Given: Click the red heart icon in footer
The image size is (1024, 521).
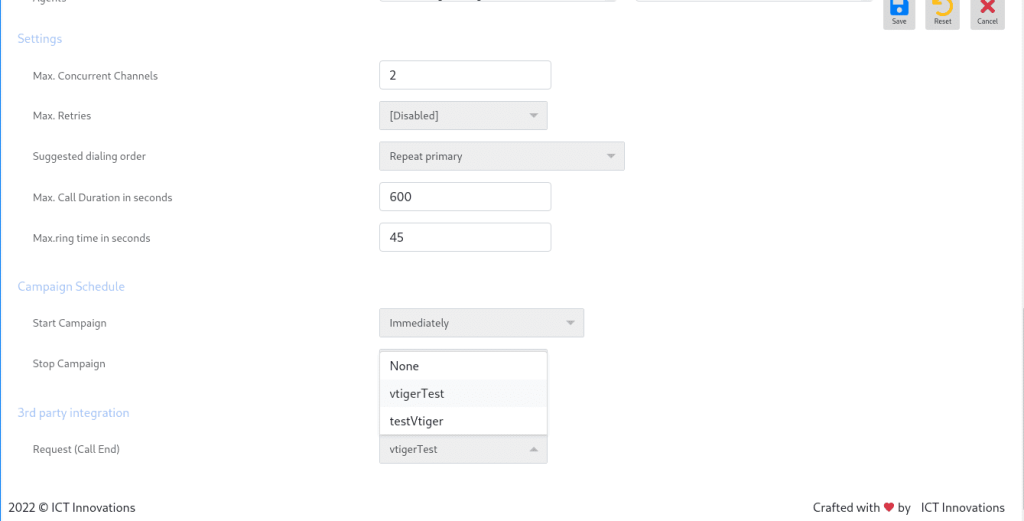Looking at the screenshot, I should pos(889,508).
